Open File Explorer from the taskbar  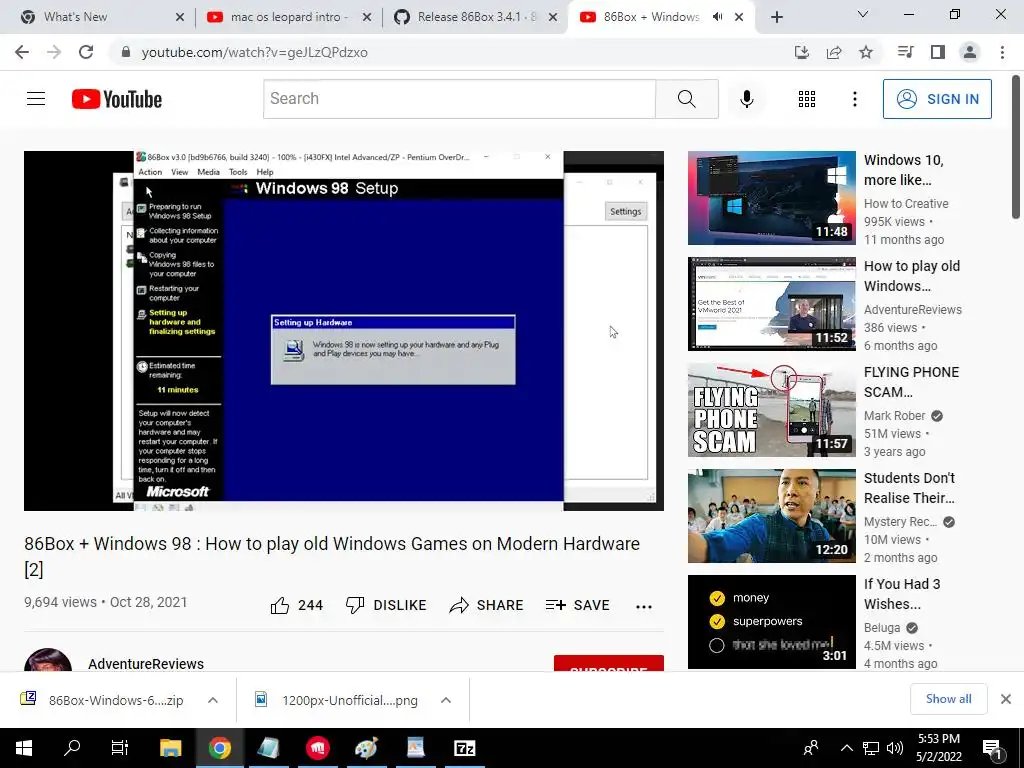[x=170, y=748]
